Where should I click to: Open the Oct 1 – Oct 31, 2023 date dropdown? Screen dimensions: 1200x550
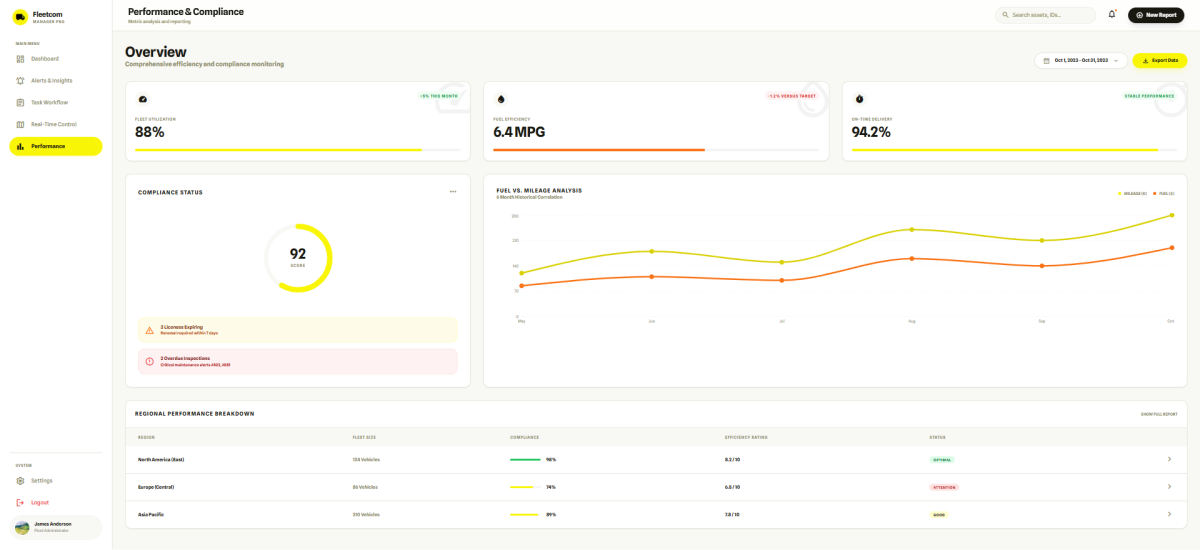click(x=1081, y=61)
